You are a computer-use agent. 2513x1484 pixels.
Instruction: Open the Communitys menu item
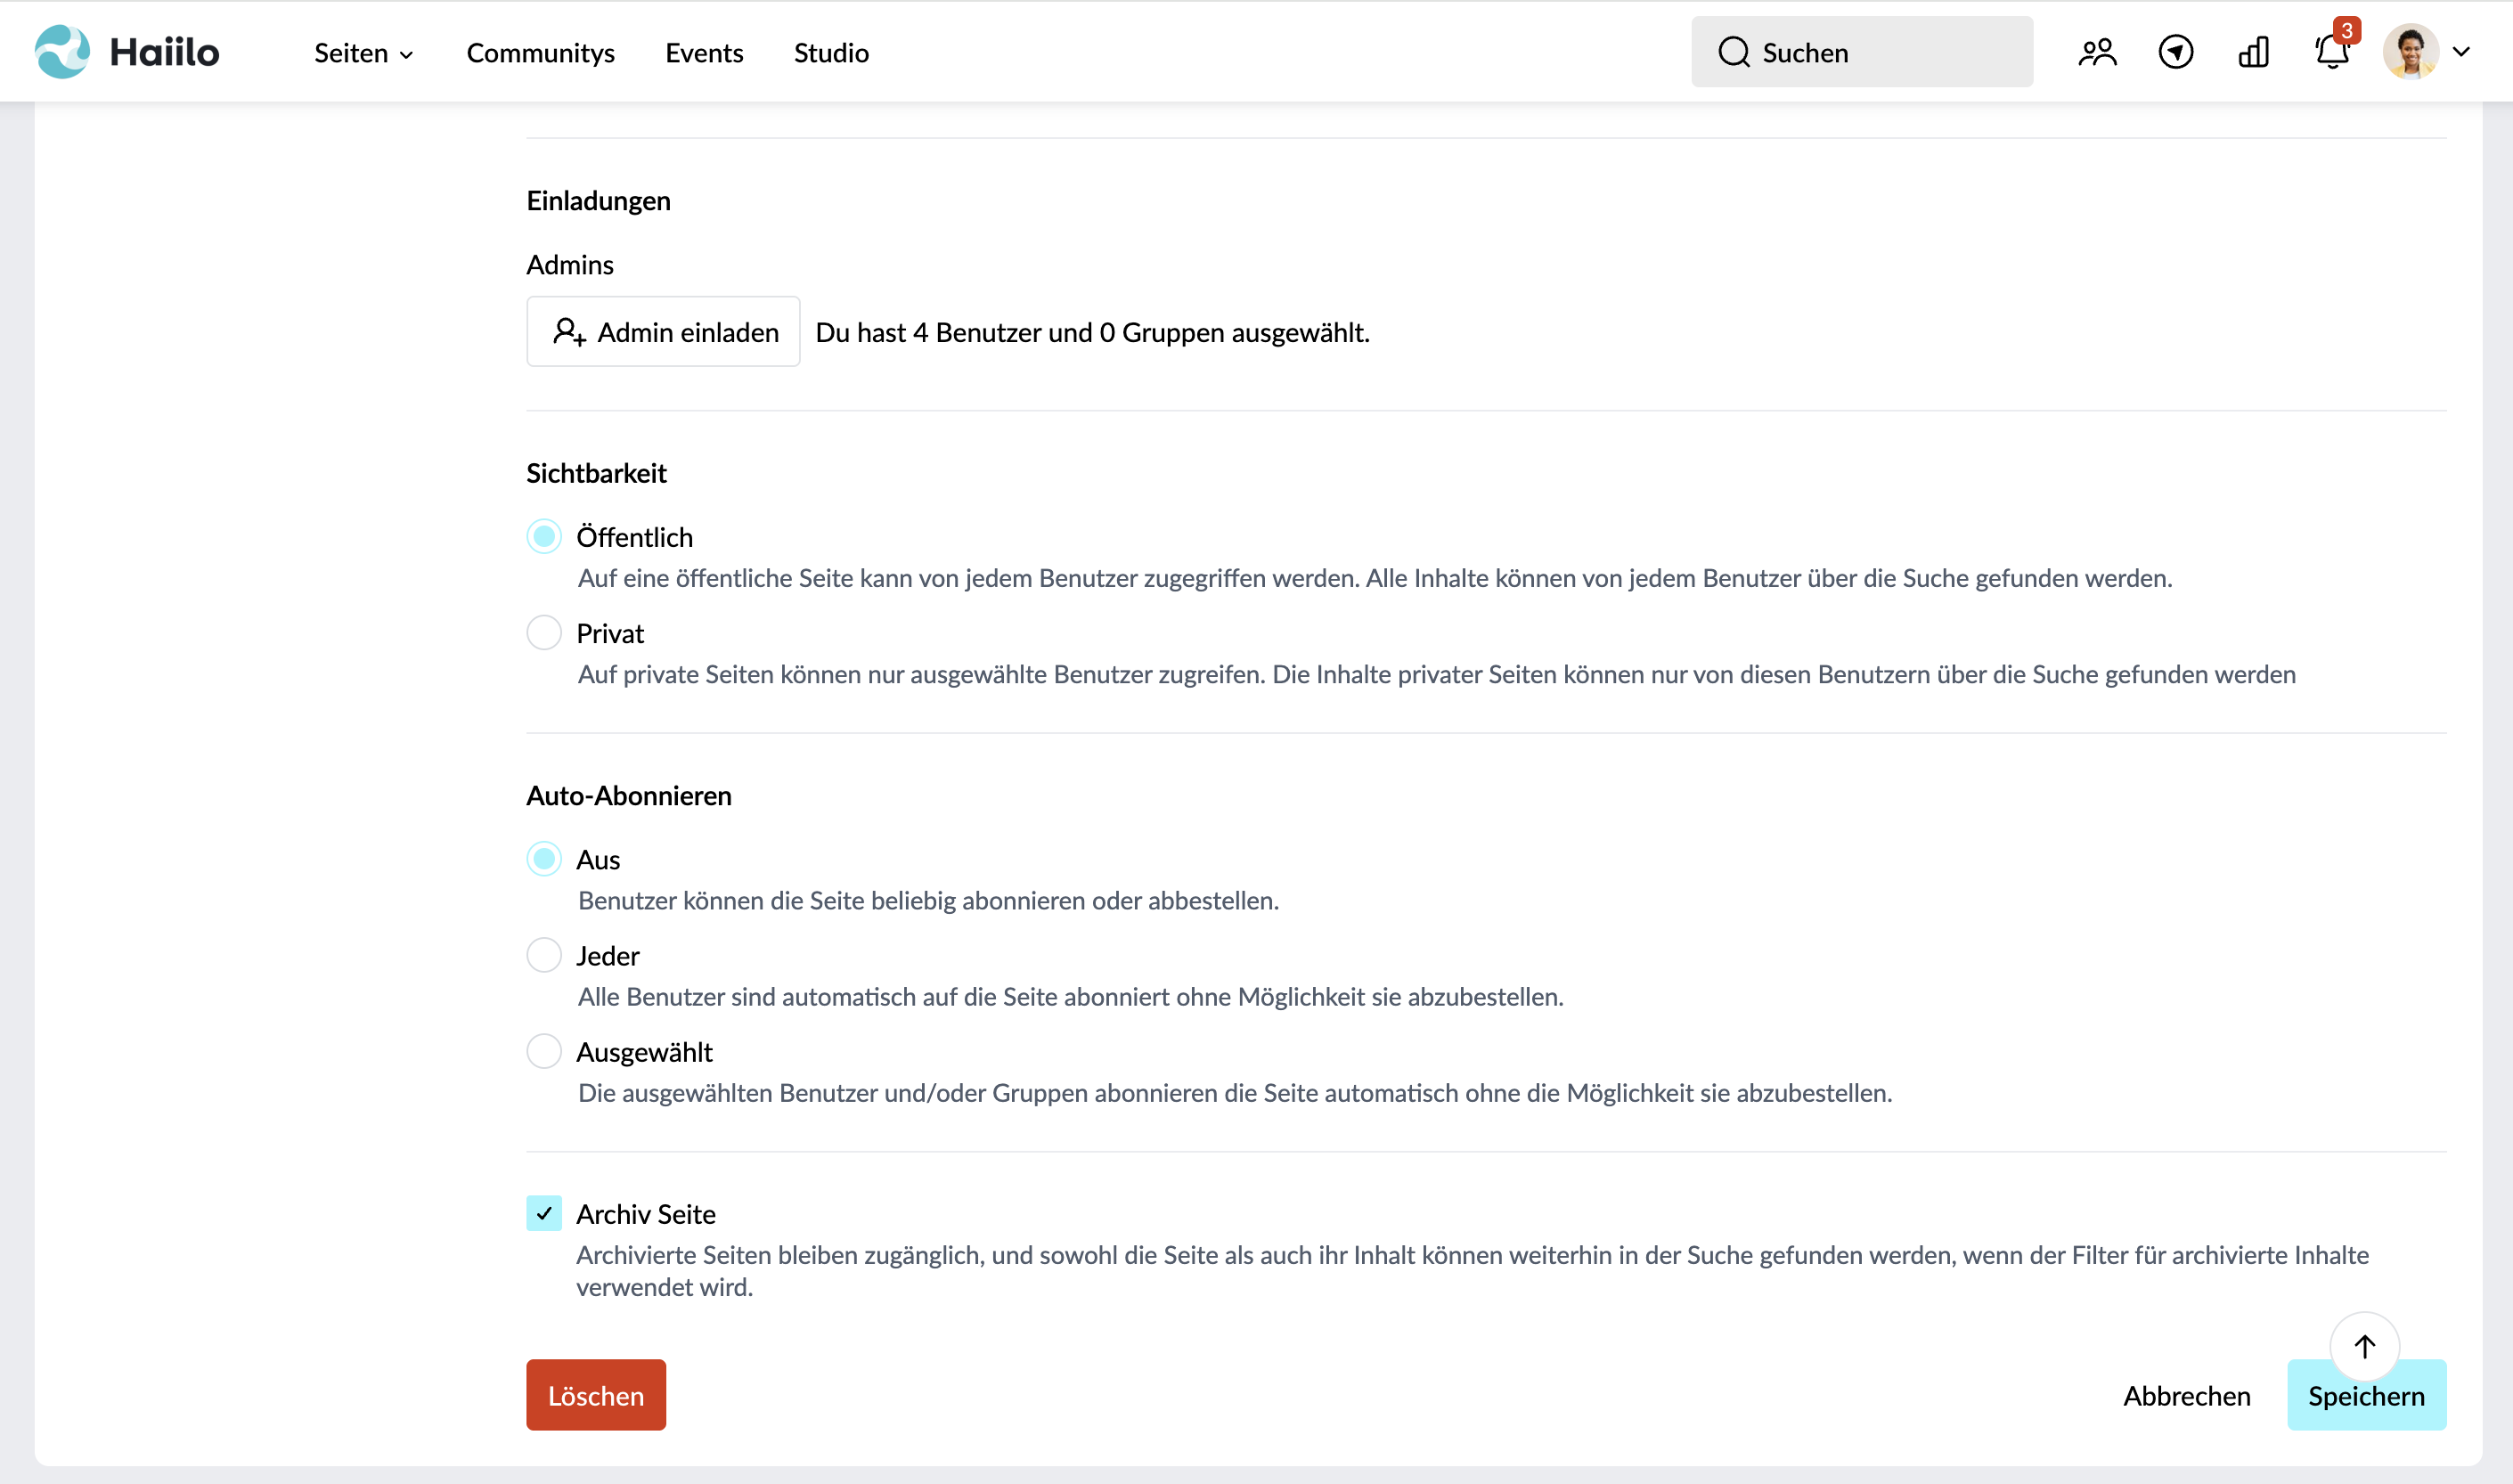pyautogui.click(x=540, y=53)
